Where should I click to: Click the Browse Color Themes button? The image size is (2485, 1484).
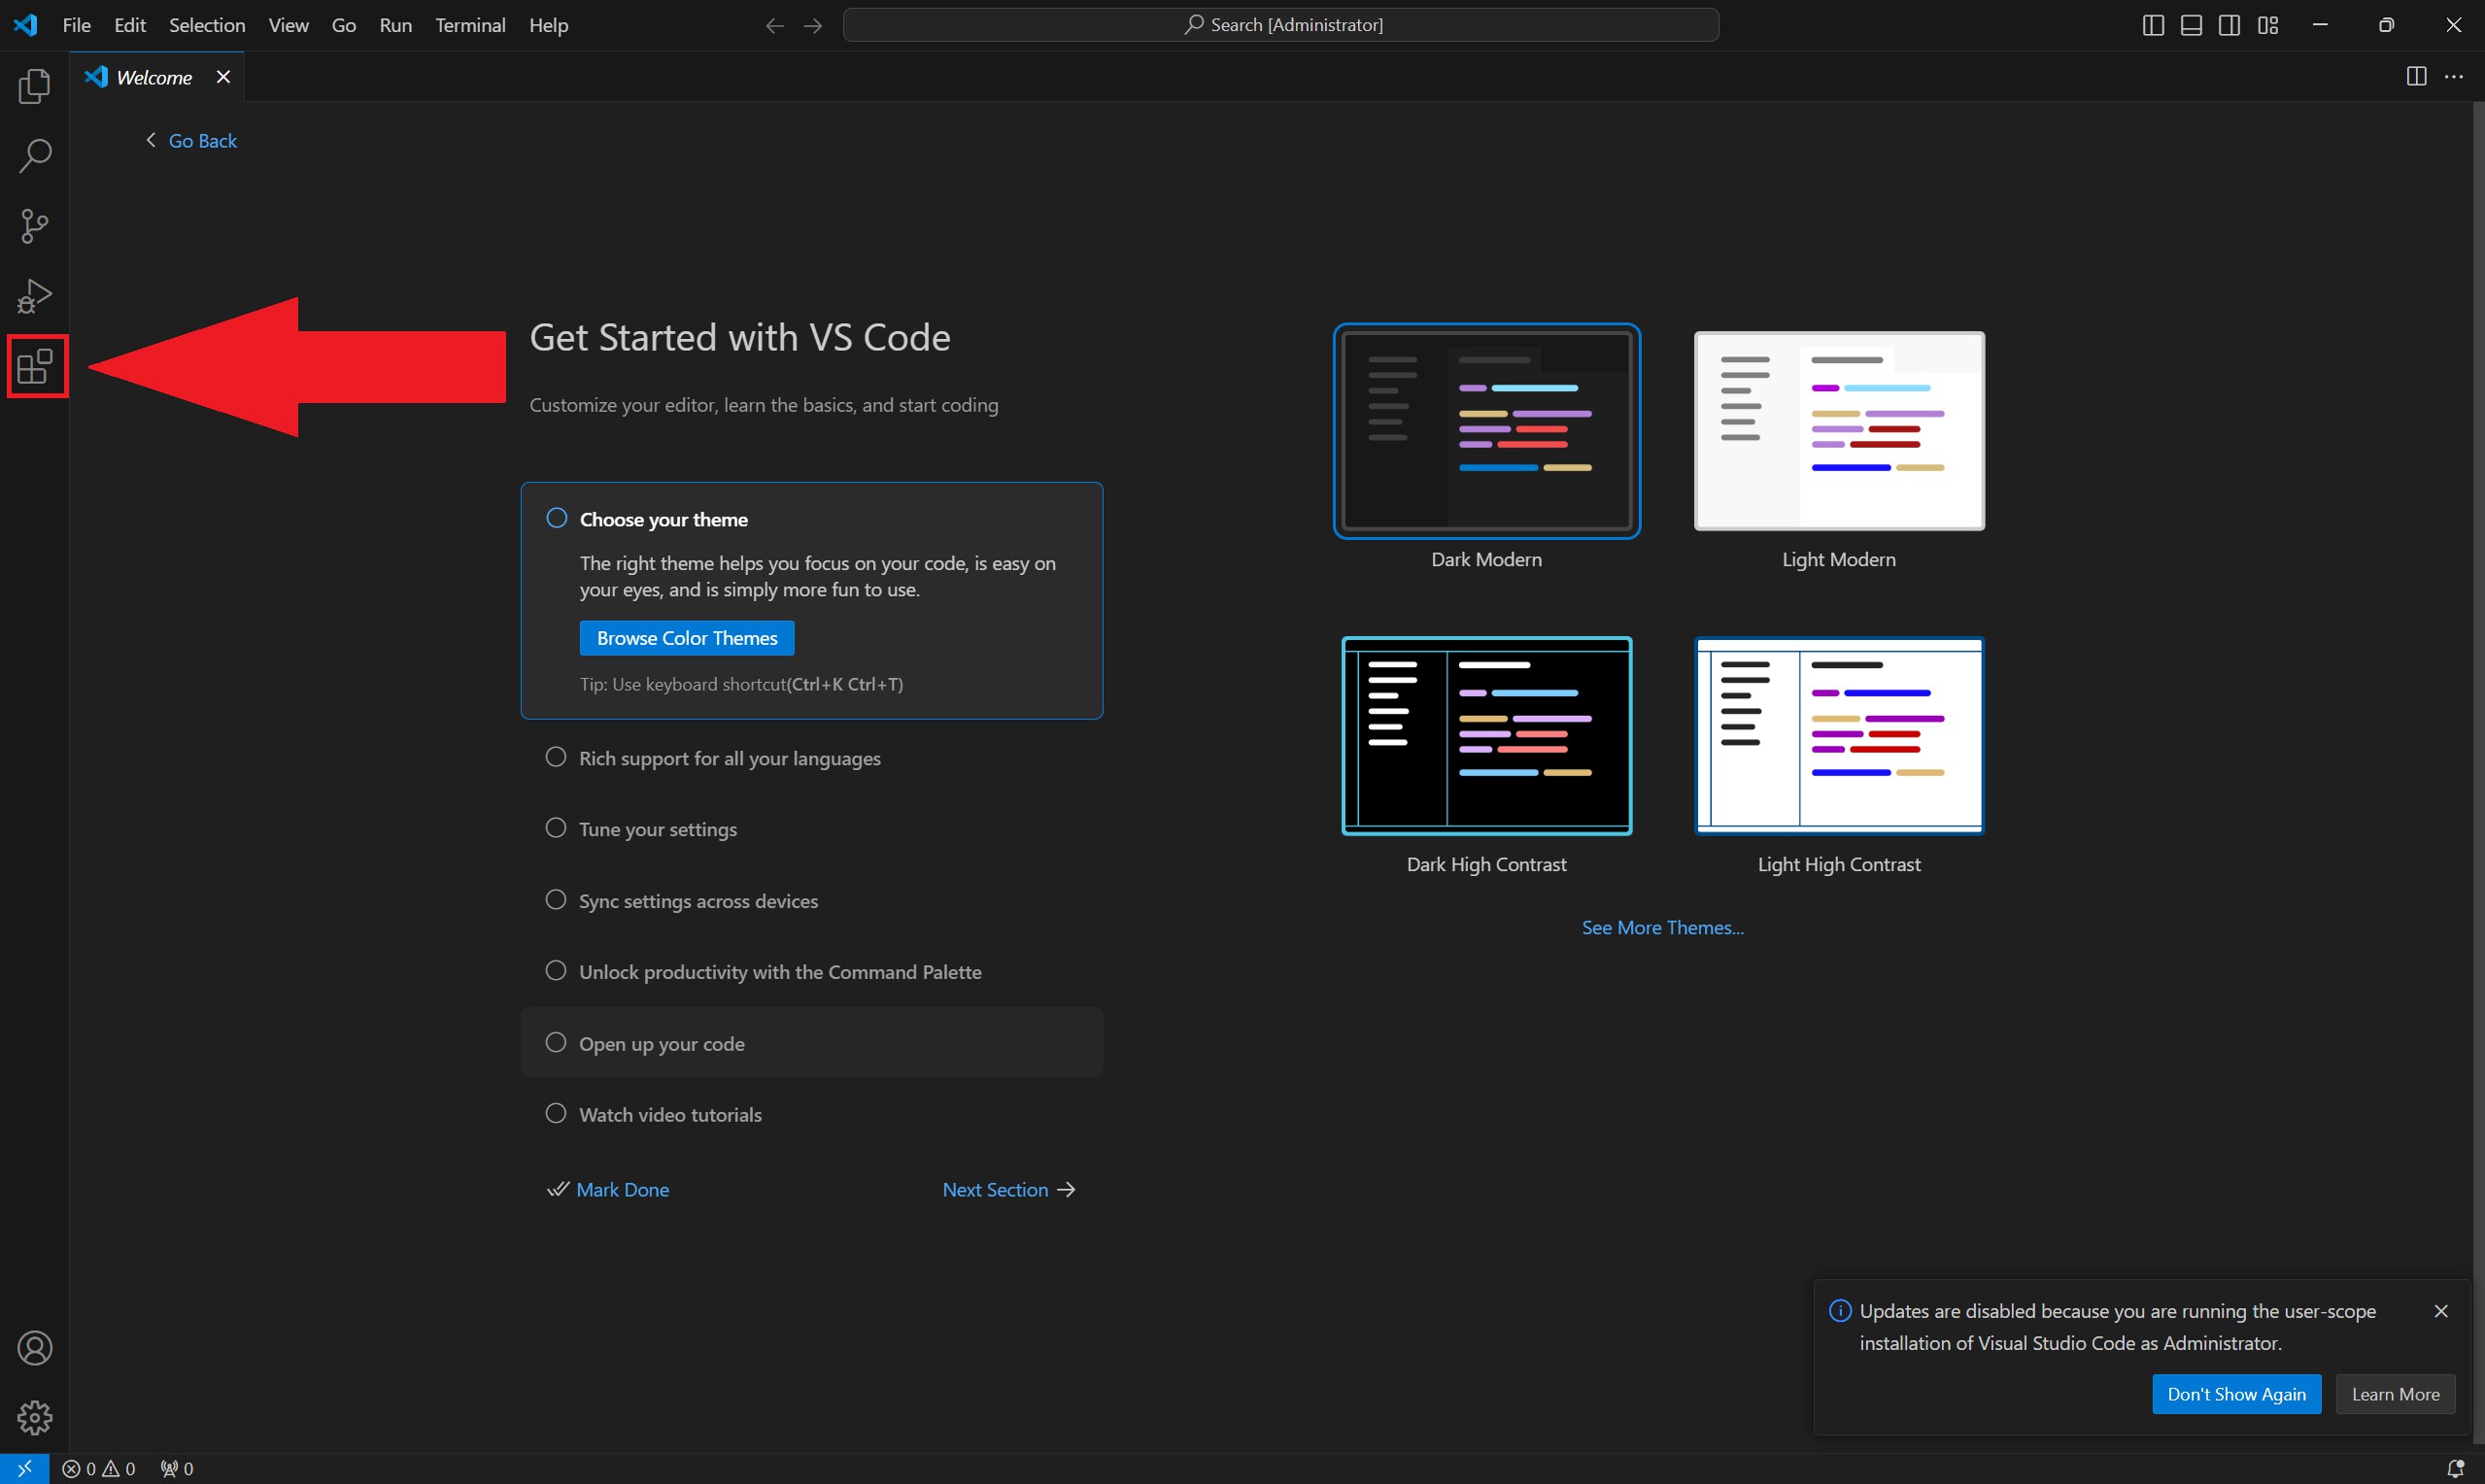[x=687, y=638]
